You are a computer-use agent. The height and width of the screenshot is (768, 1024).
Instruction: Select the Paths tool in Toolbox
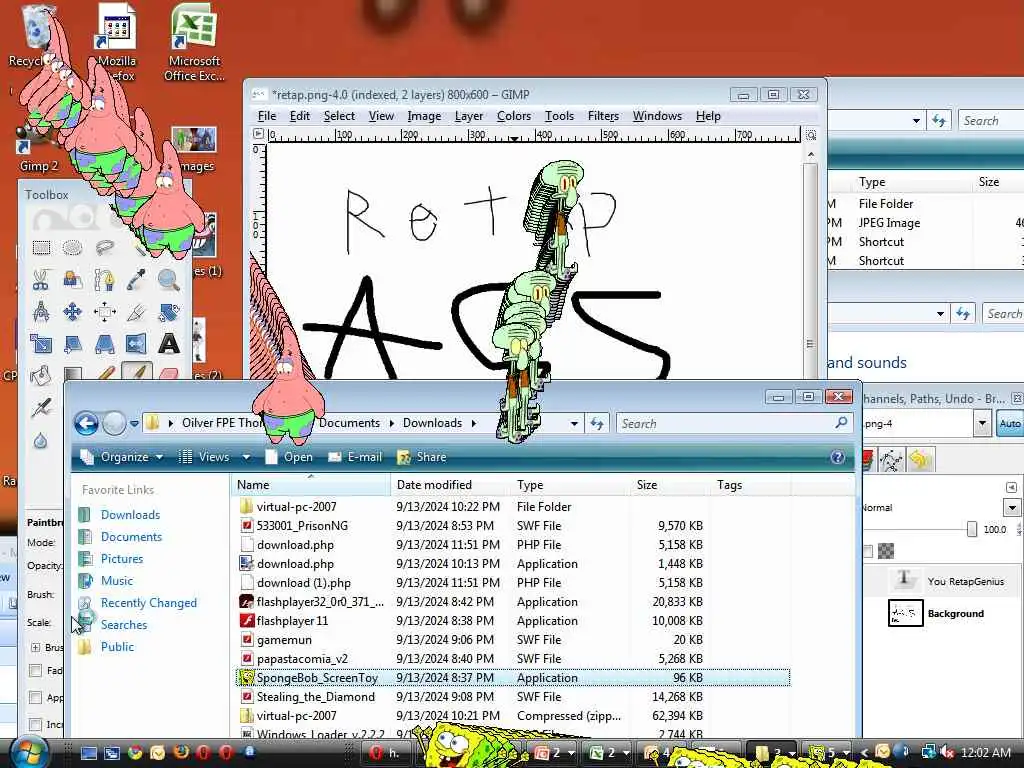[x=104, y=280]
